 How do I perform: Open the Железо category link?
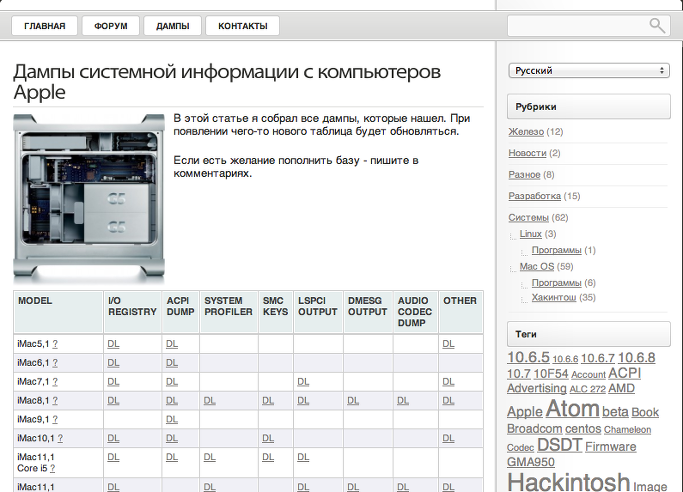(526, 131)
